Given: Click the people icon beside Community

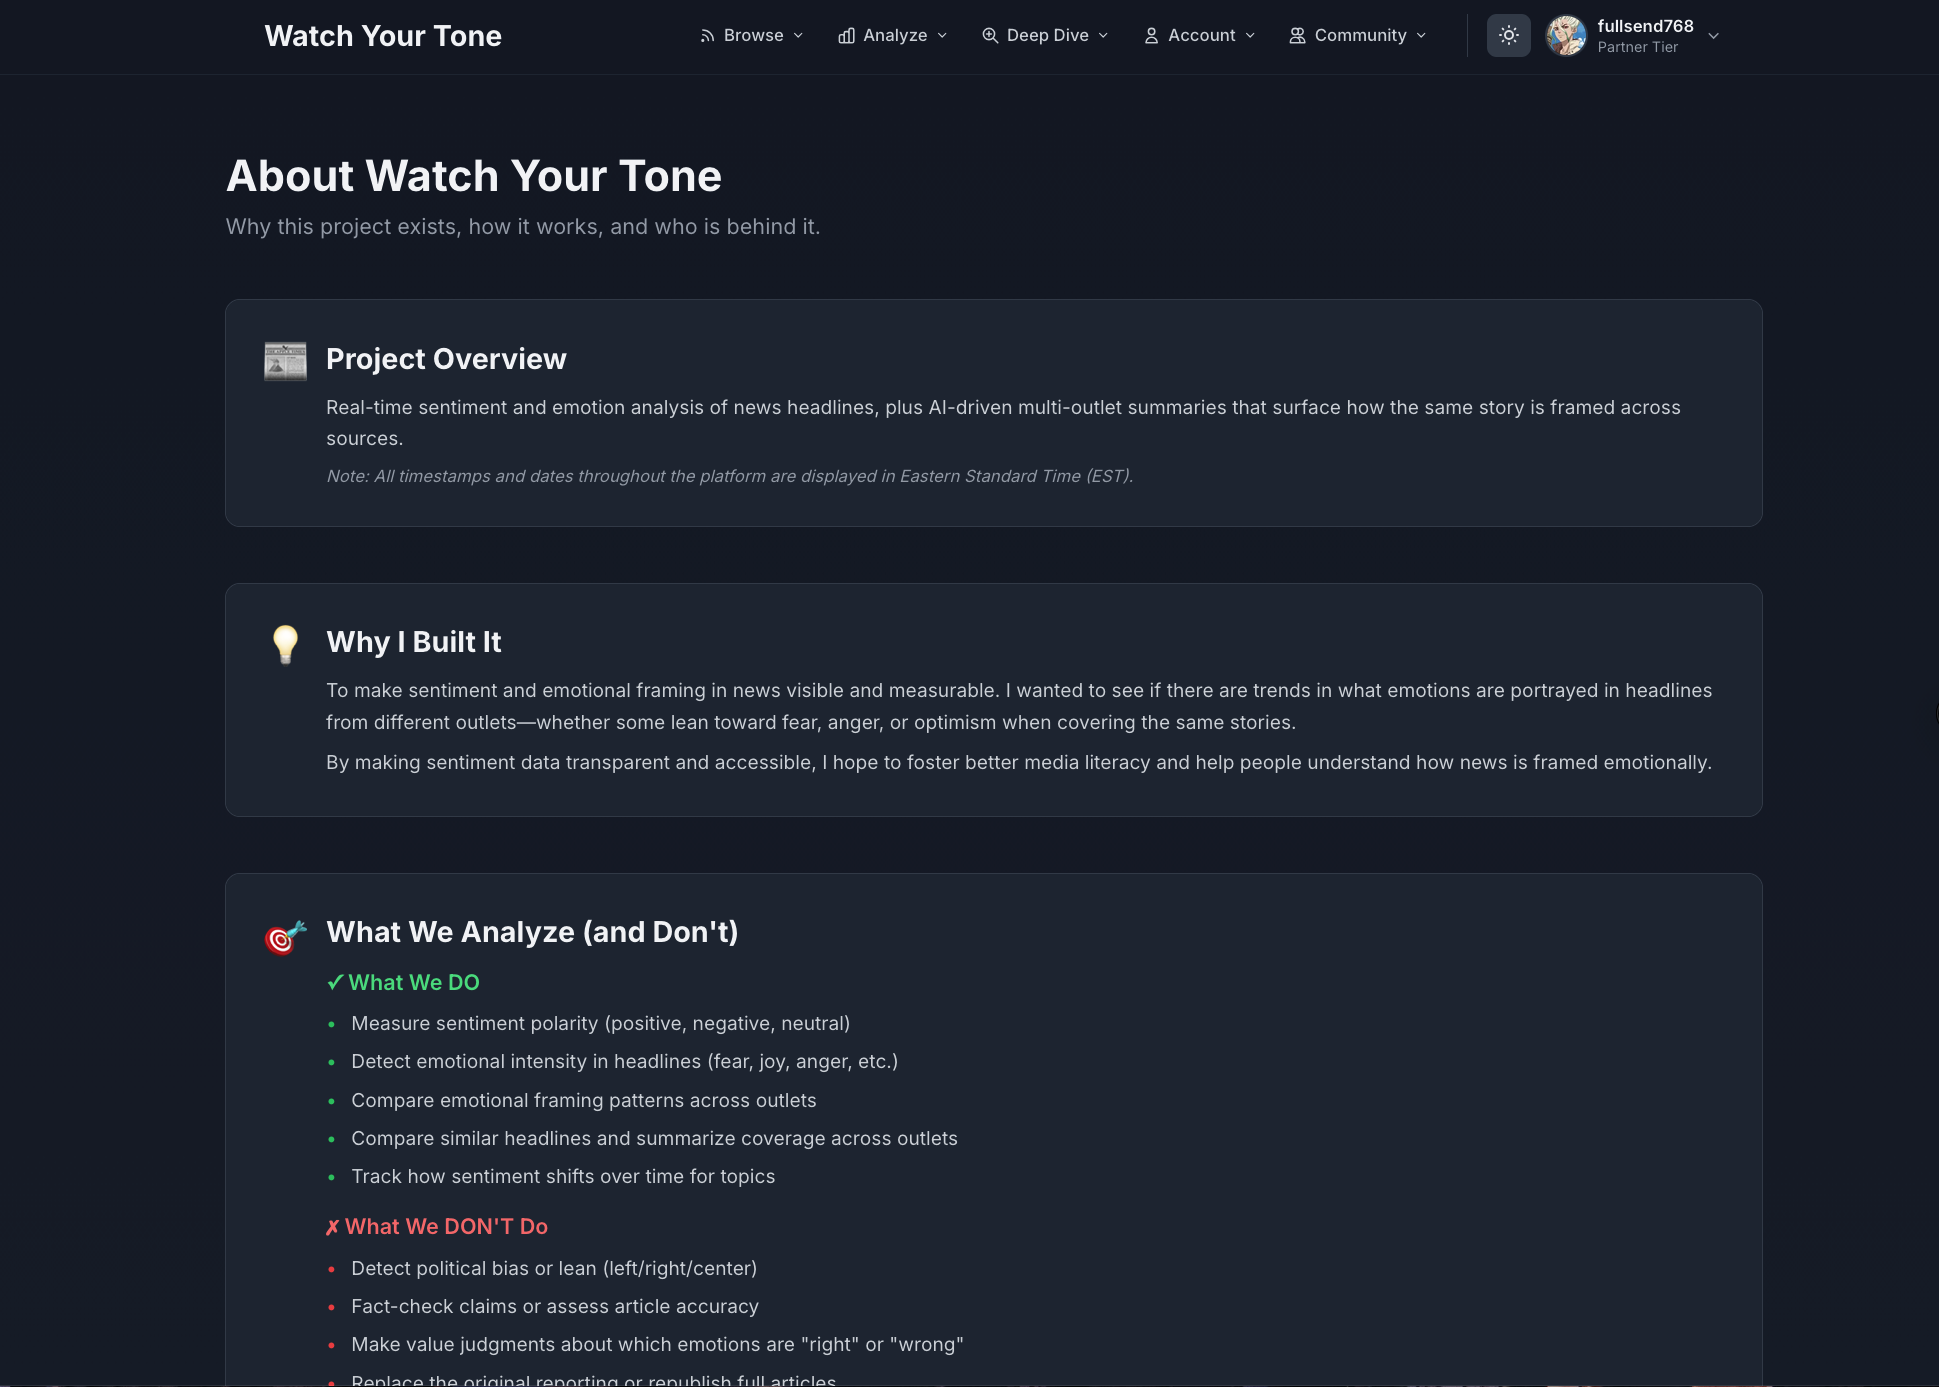Looking at the screenshot, I should (x=1296, y=35).
